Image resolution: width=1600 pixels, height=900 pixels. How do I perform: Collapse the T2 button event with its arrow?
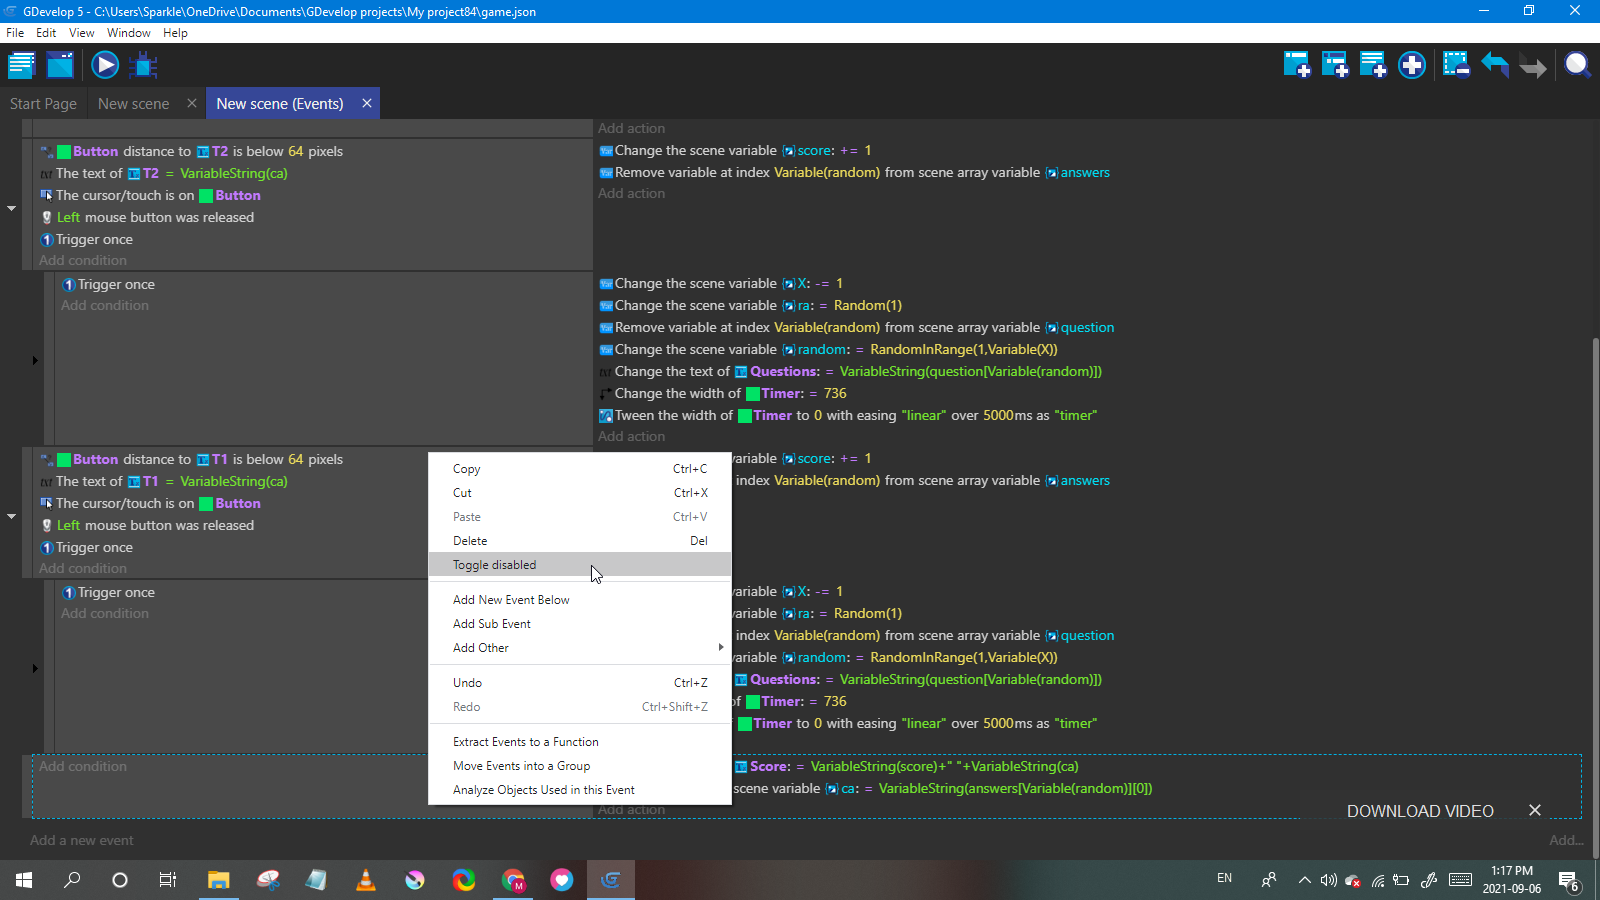(12, 208)
